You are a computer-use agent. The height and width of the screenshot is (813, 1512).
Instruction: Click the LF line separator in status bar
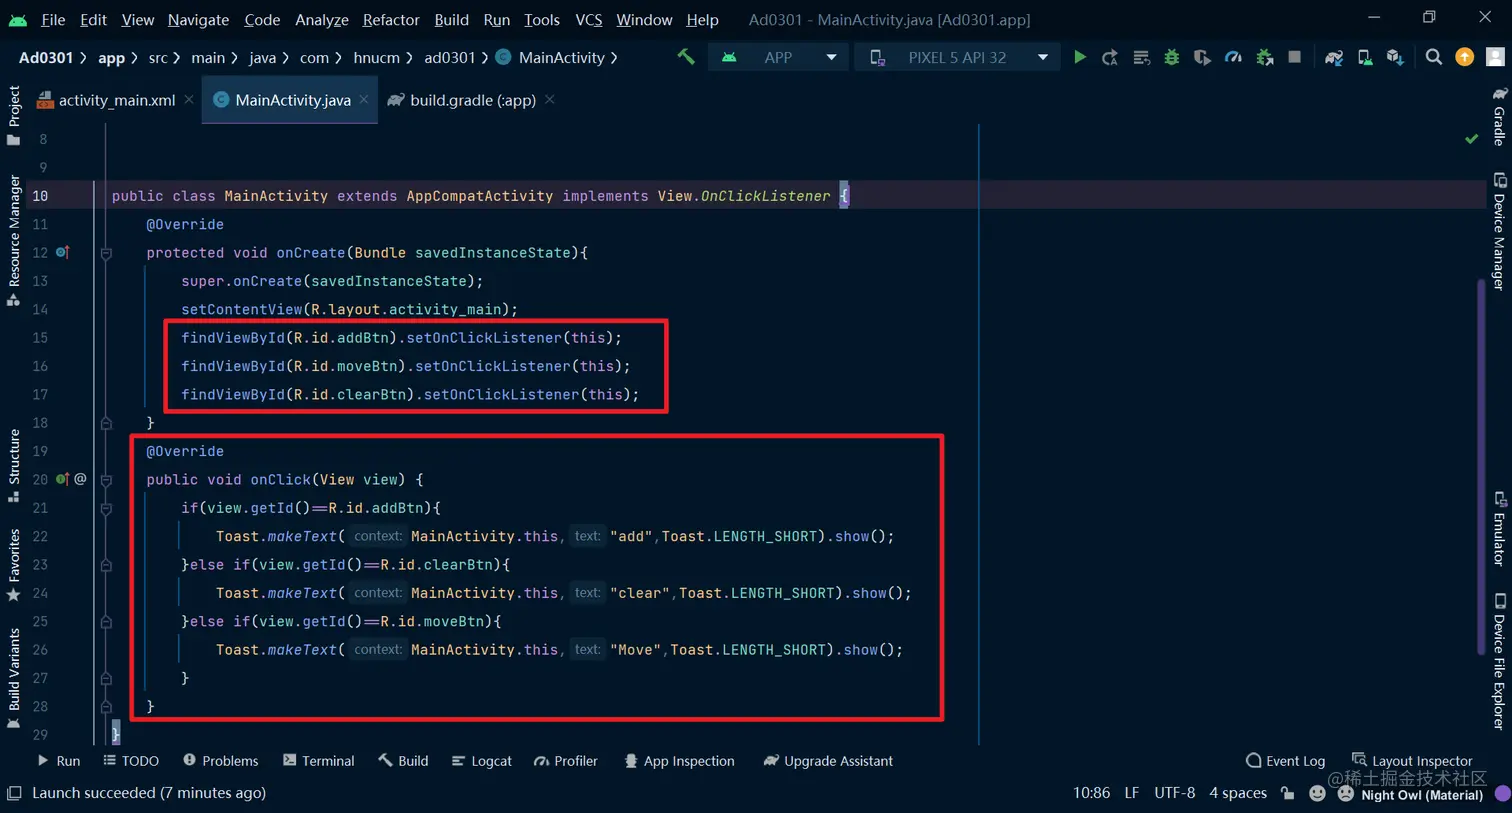tap(1132, 793)
